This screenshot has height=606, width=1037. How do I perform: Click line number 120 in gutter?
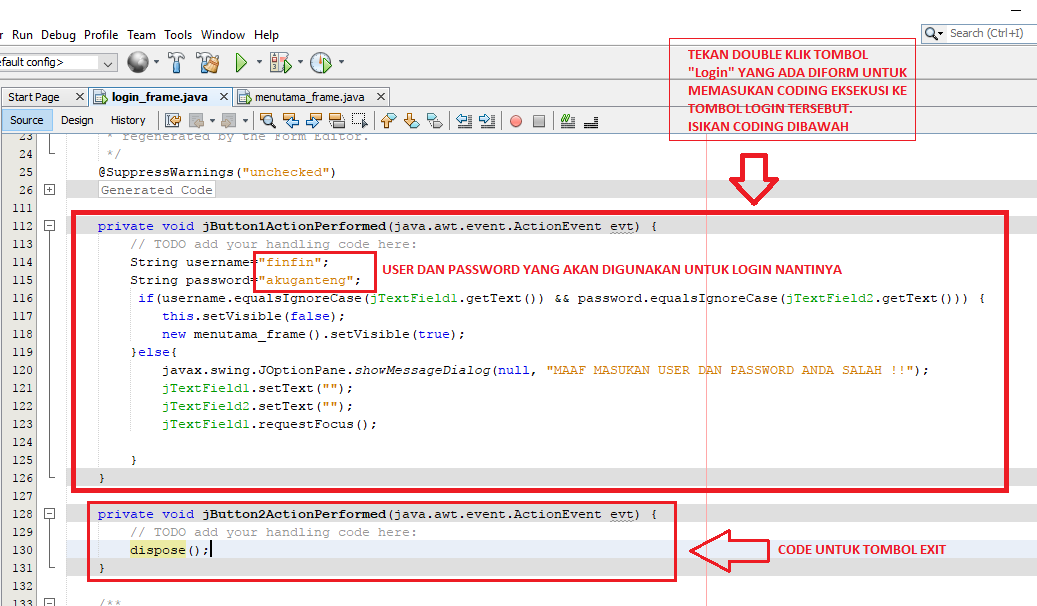(22, 370)
